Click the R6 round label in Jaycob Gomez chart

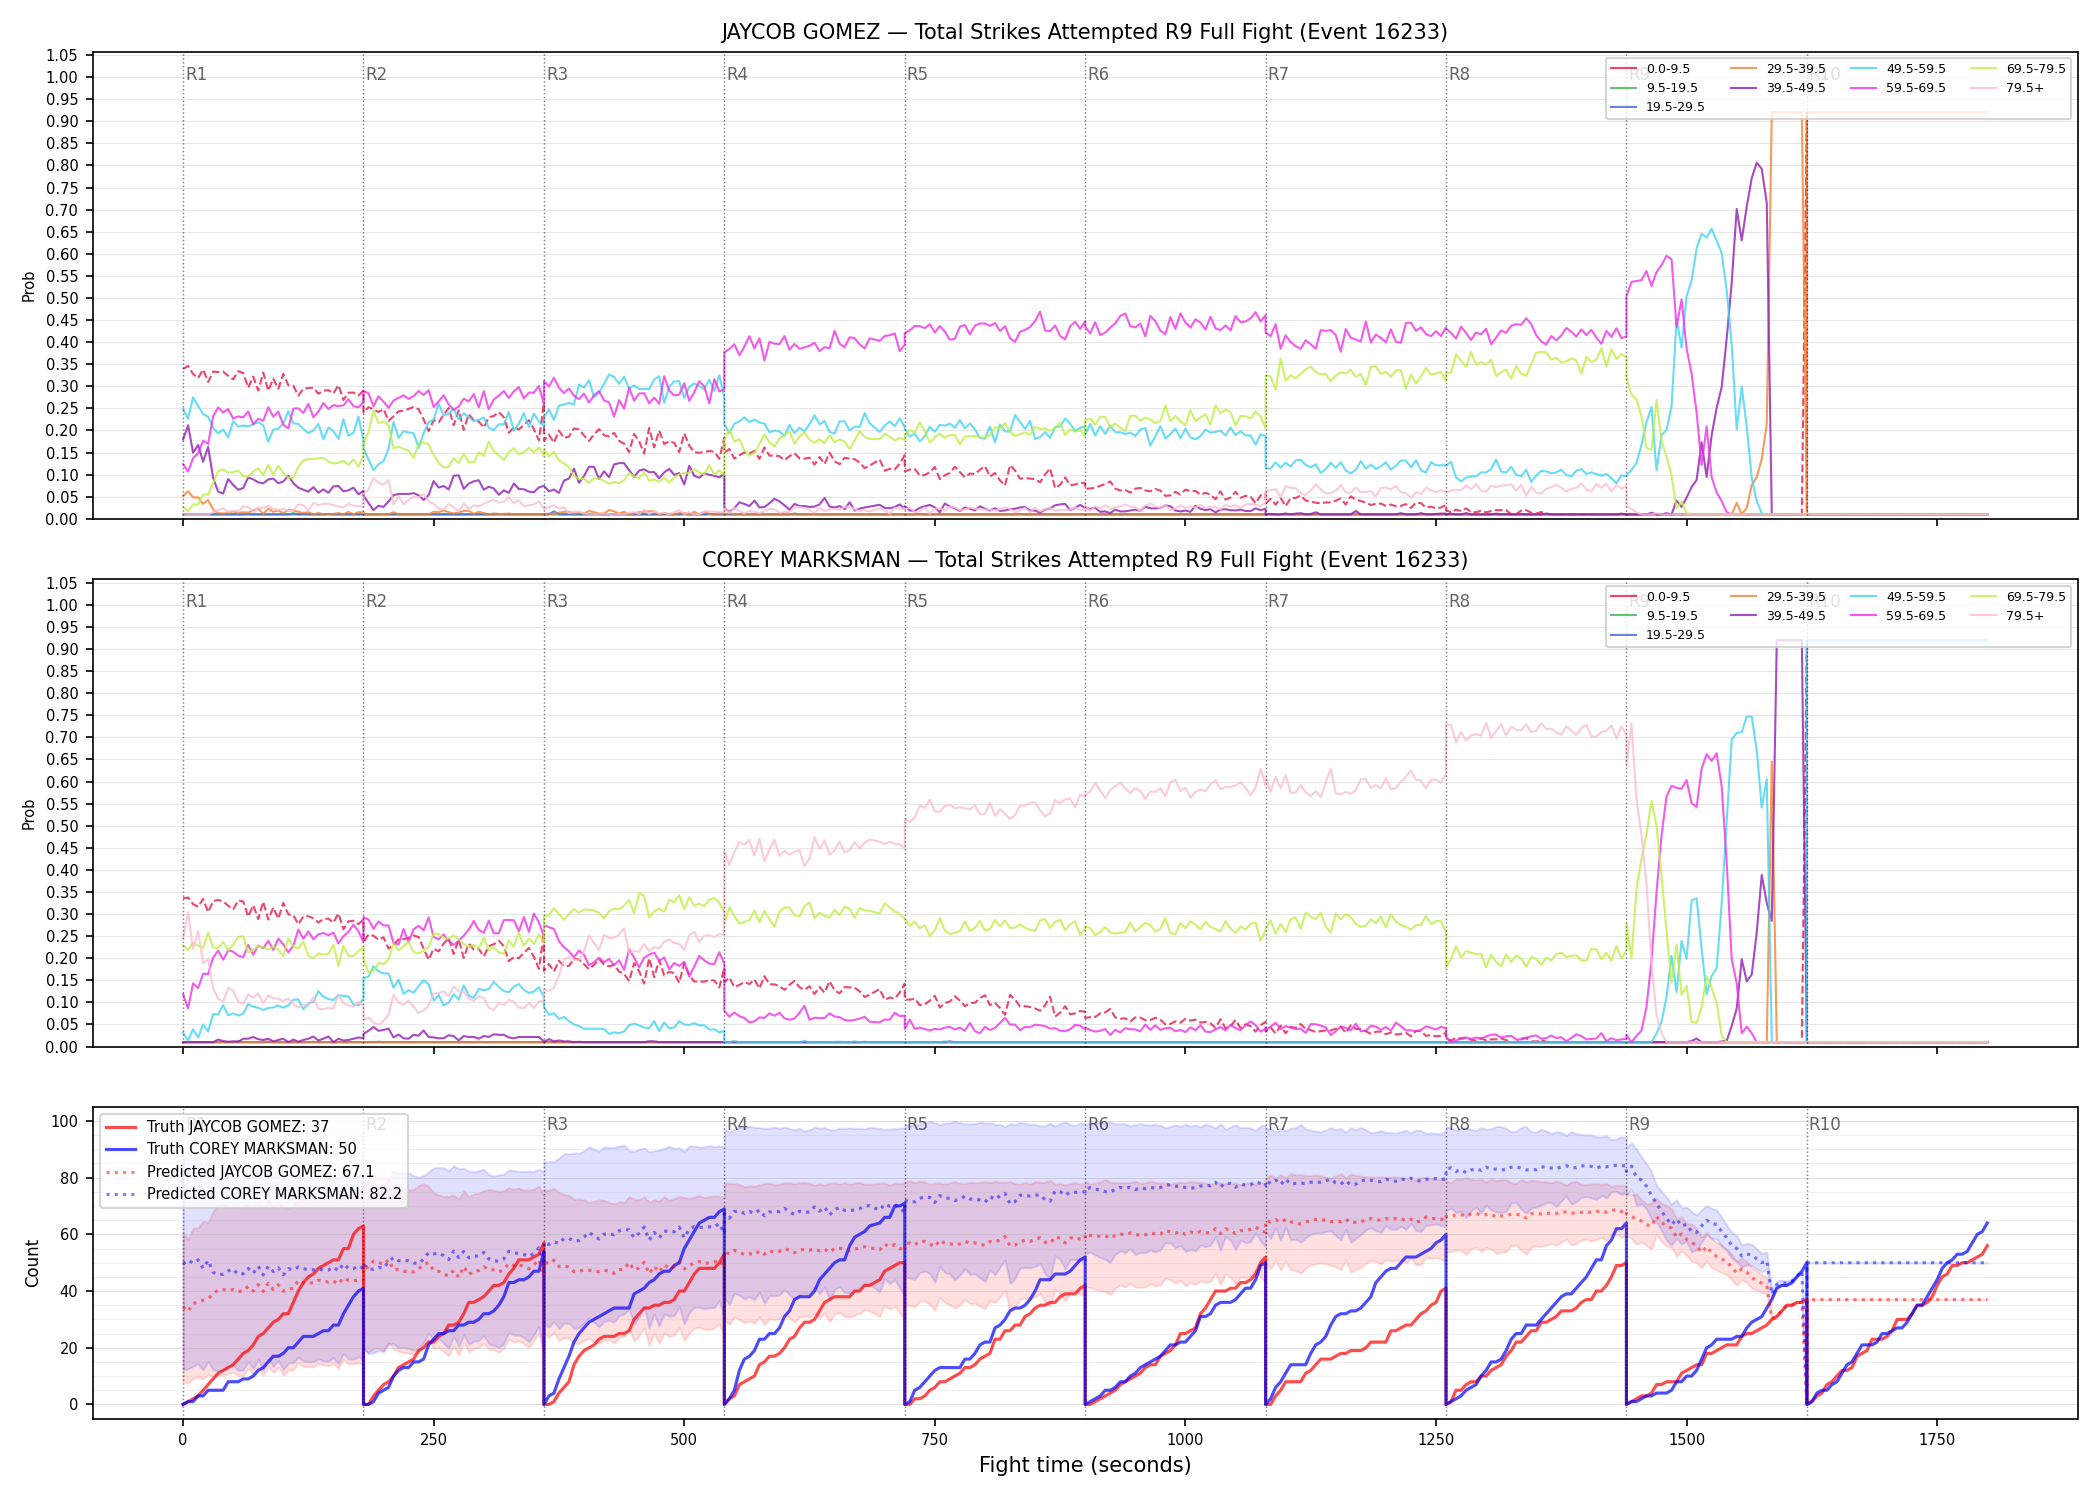[1098, 74]
